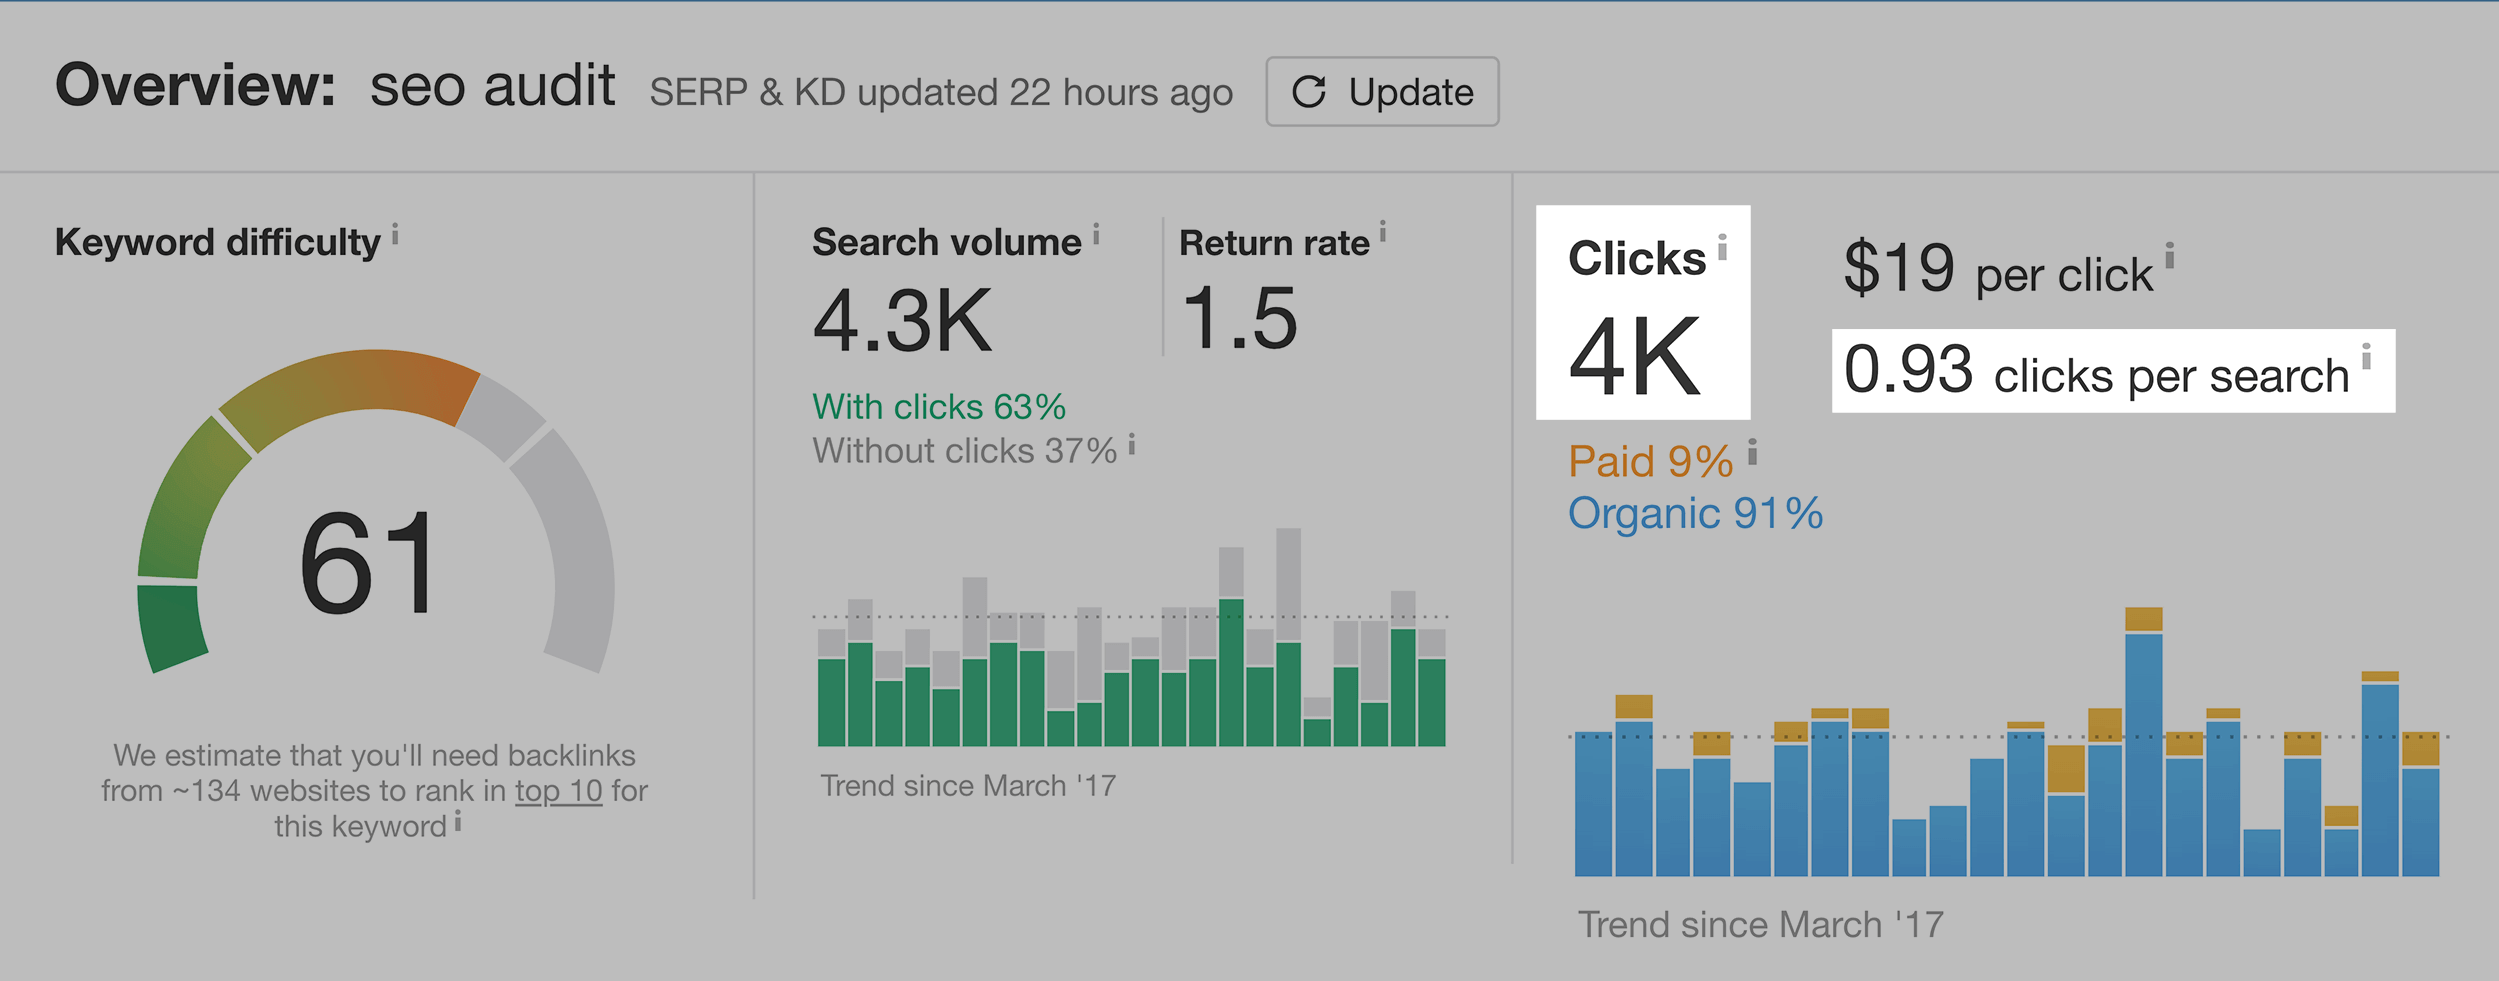2499x981 pixels.
Task: Click the refresh icon inside Update button
Action: 1309,92
